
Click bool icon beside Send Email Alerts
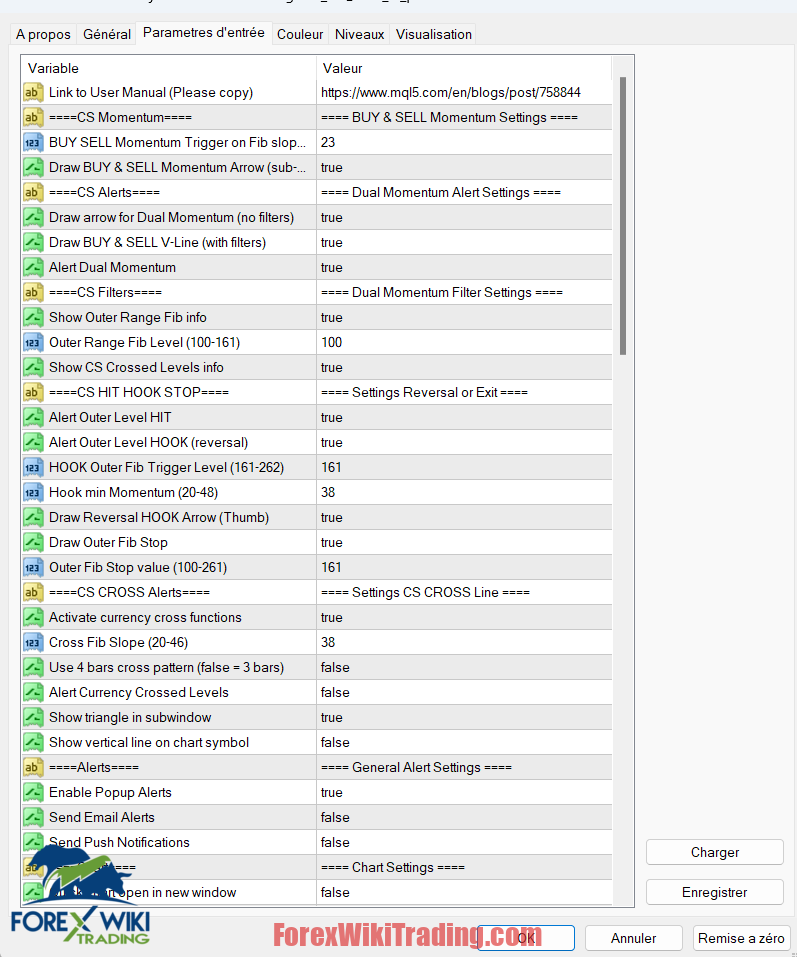click(33, 818)
